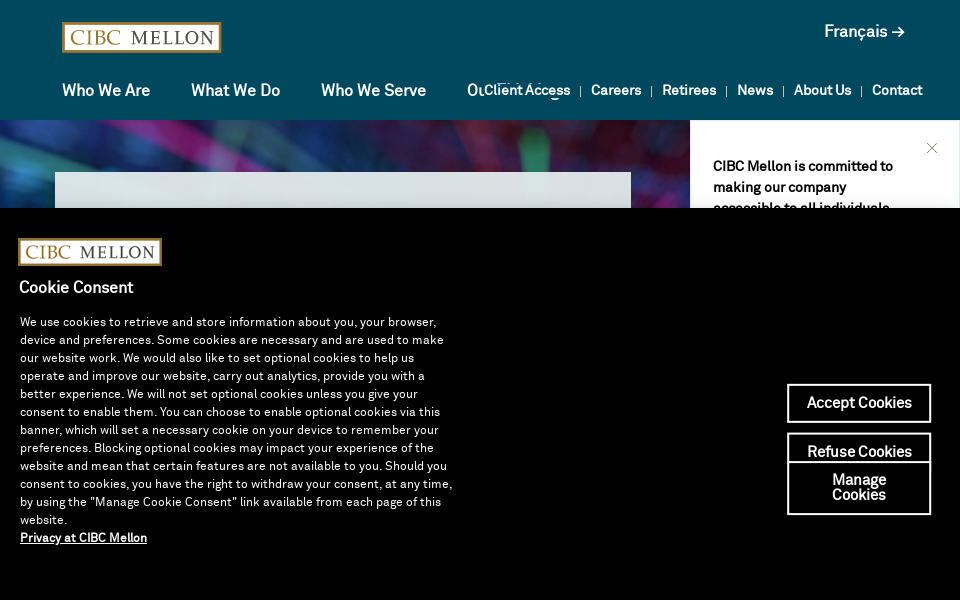The image size is (960, 600).
Task: Expand the partially hidden Our menu item
Action: [x=473, y=90]
